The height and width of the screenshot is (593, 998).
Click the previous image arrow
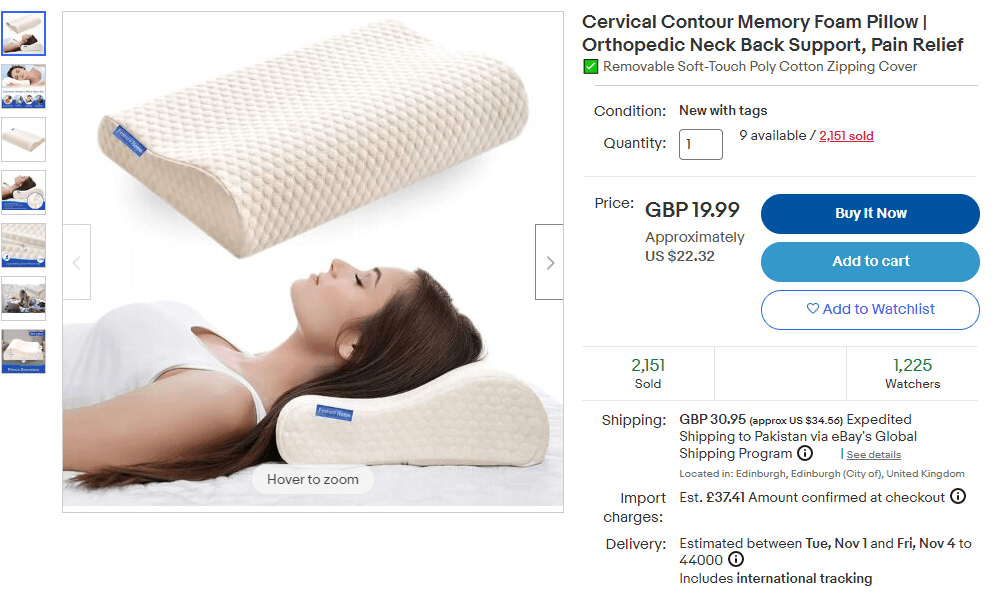coord(76,262)
